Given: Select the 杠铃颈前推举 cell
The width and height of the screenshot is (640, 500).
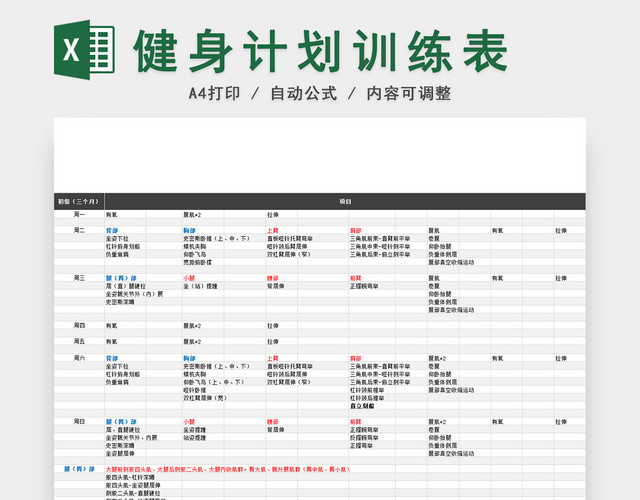Looking at the screenshot, I should (367, 390).
